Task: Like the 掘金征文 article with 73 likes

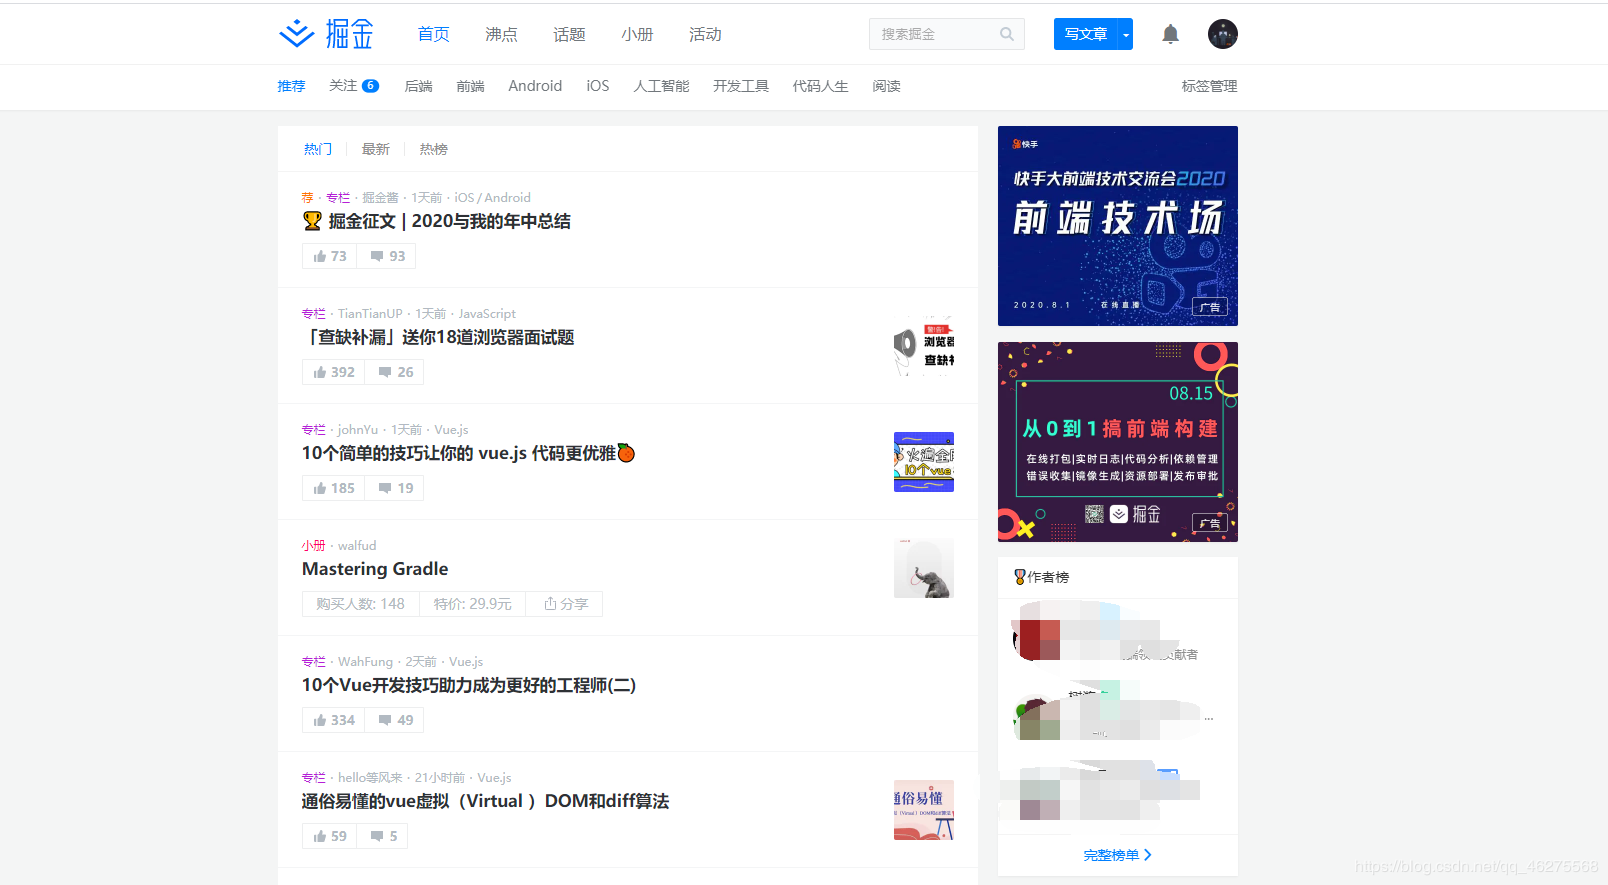Action: coord(330,256)
